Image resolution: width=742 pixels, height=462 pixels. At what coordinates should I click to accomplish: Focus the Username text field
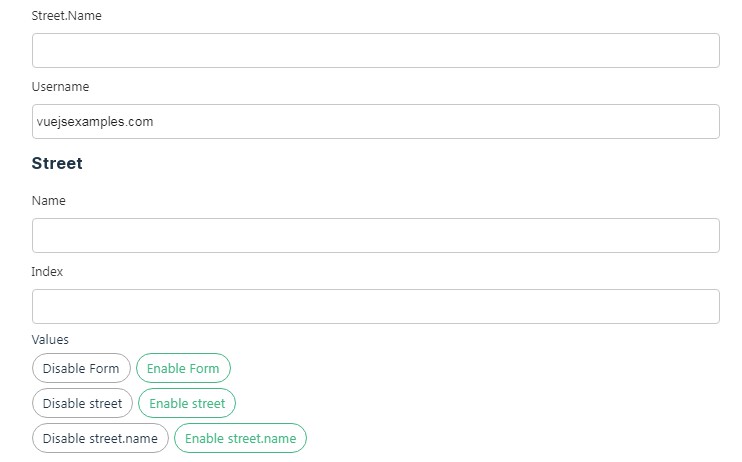tap(375, 121)
